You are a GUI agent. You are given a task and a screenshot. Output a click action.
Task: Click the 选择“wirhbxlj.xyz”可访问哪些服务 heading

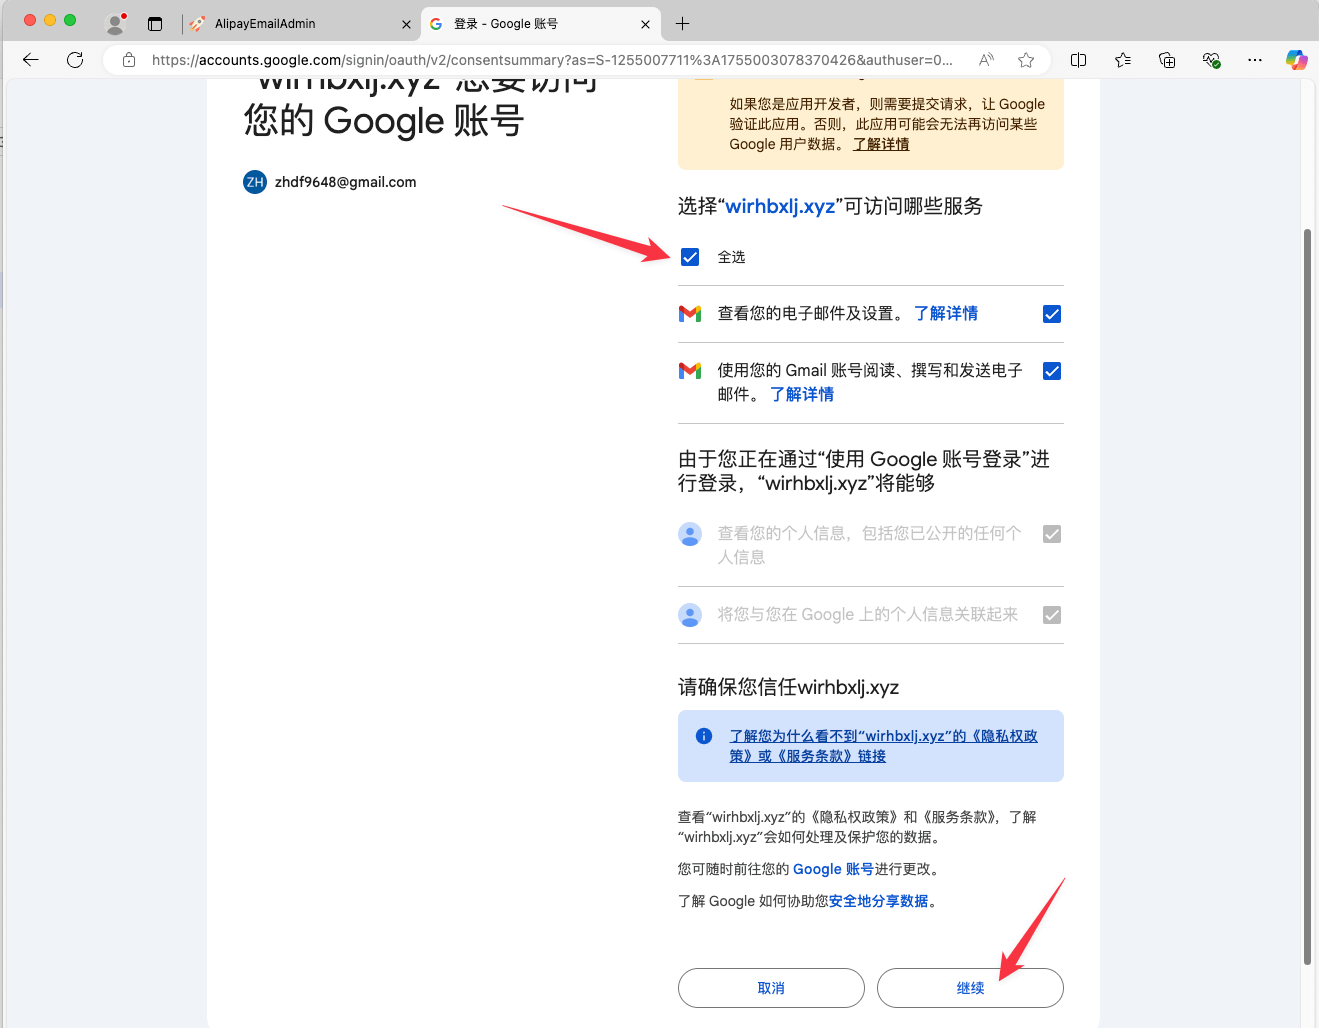(x=830, y=206)
